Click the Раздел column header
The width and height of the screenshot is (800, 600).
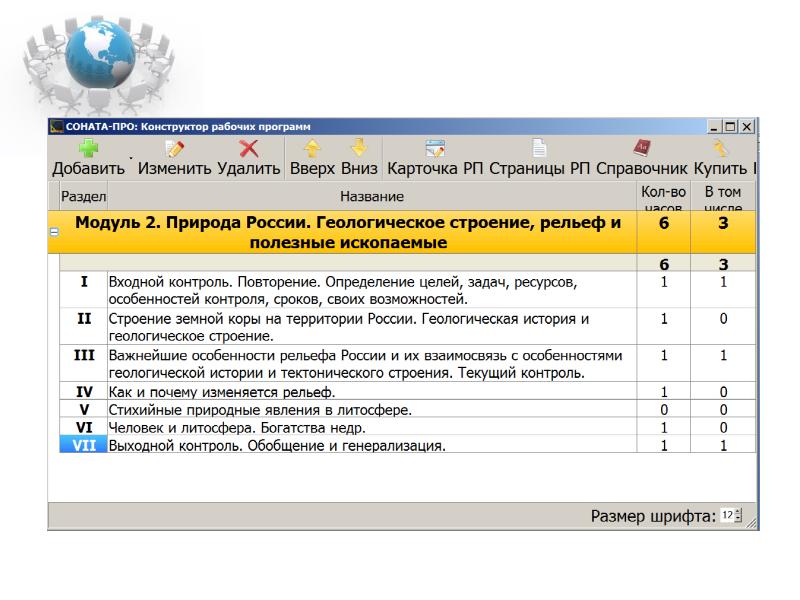point(84,196)
